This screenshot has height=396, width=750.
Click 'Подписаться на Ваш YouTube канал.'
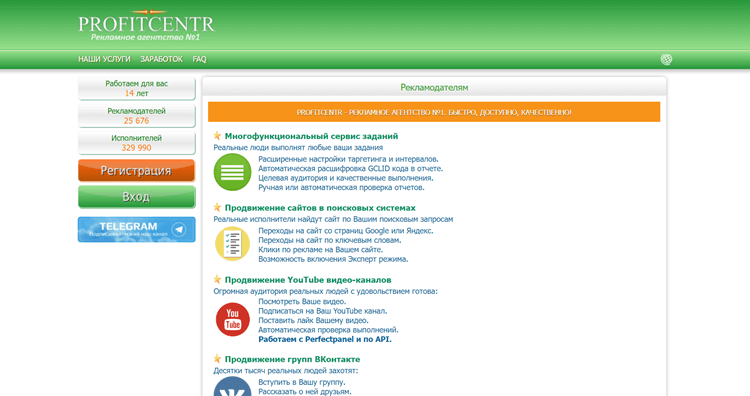[323, 311]
